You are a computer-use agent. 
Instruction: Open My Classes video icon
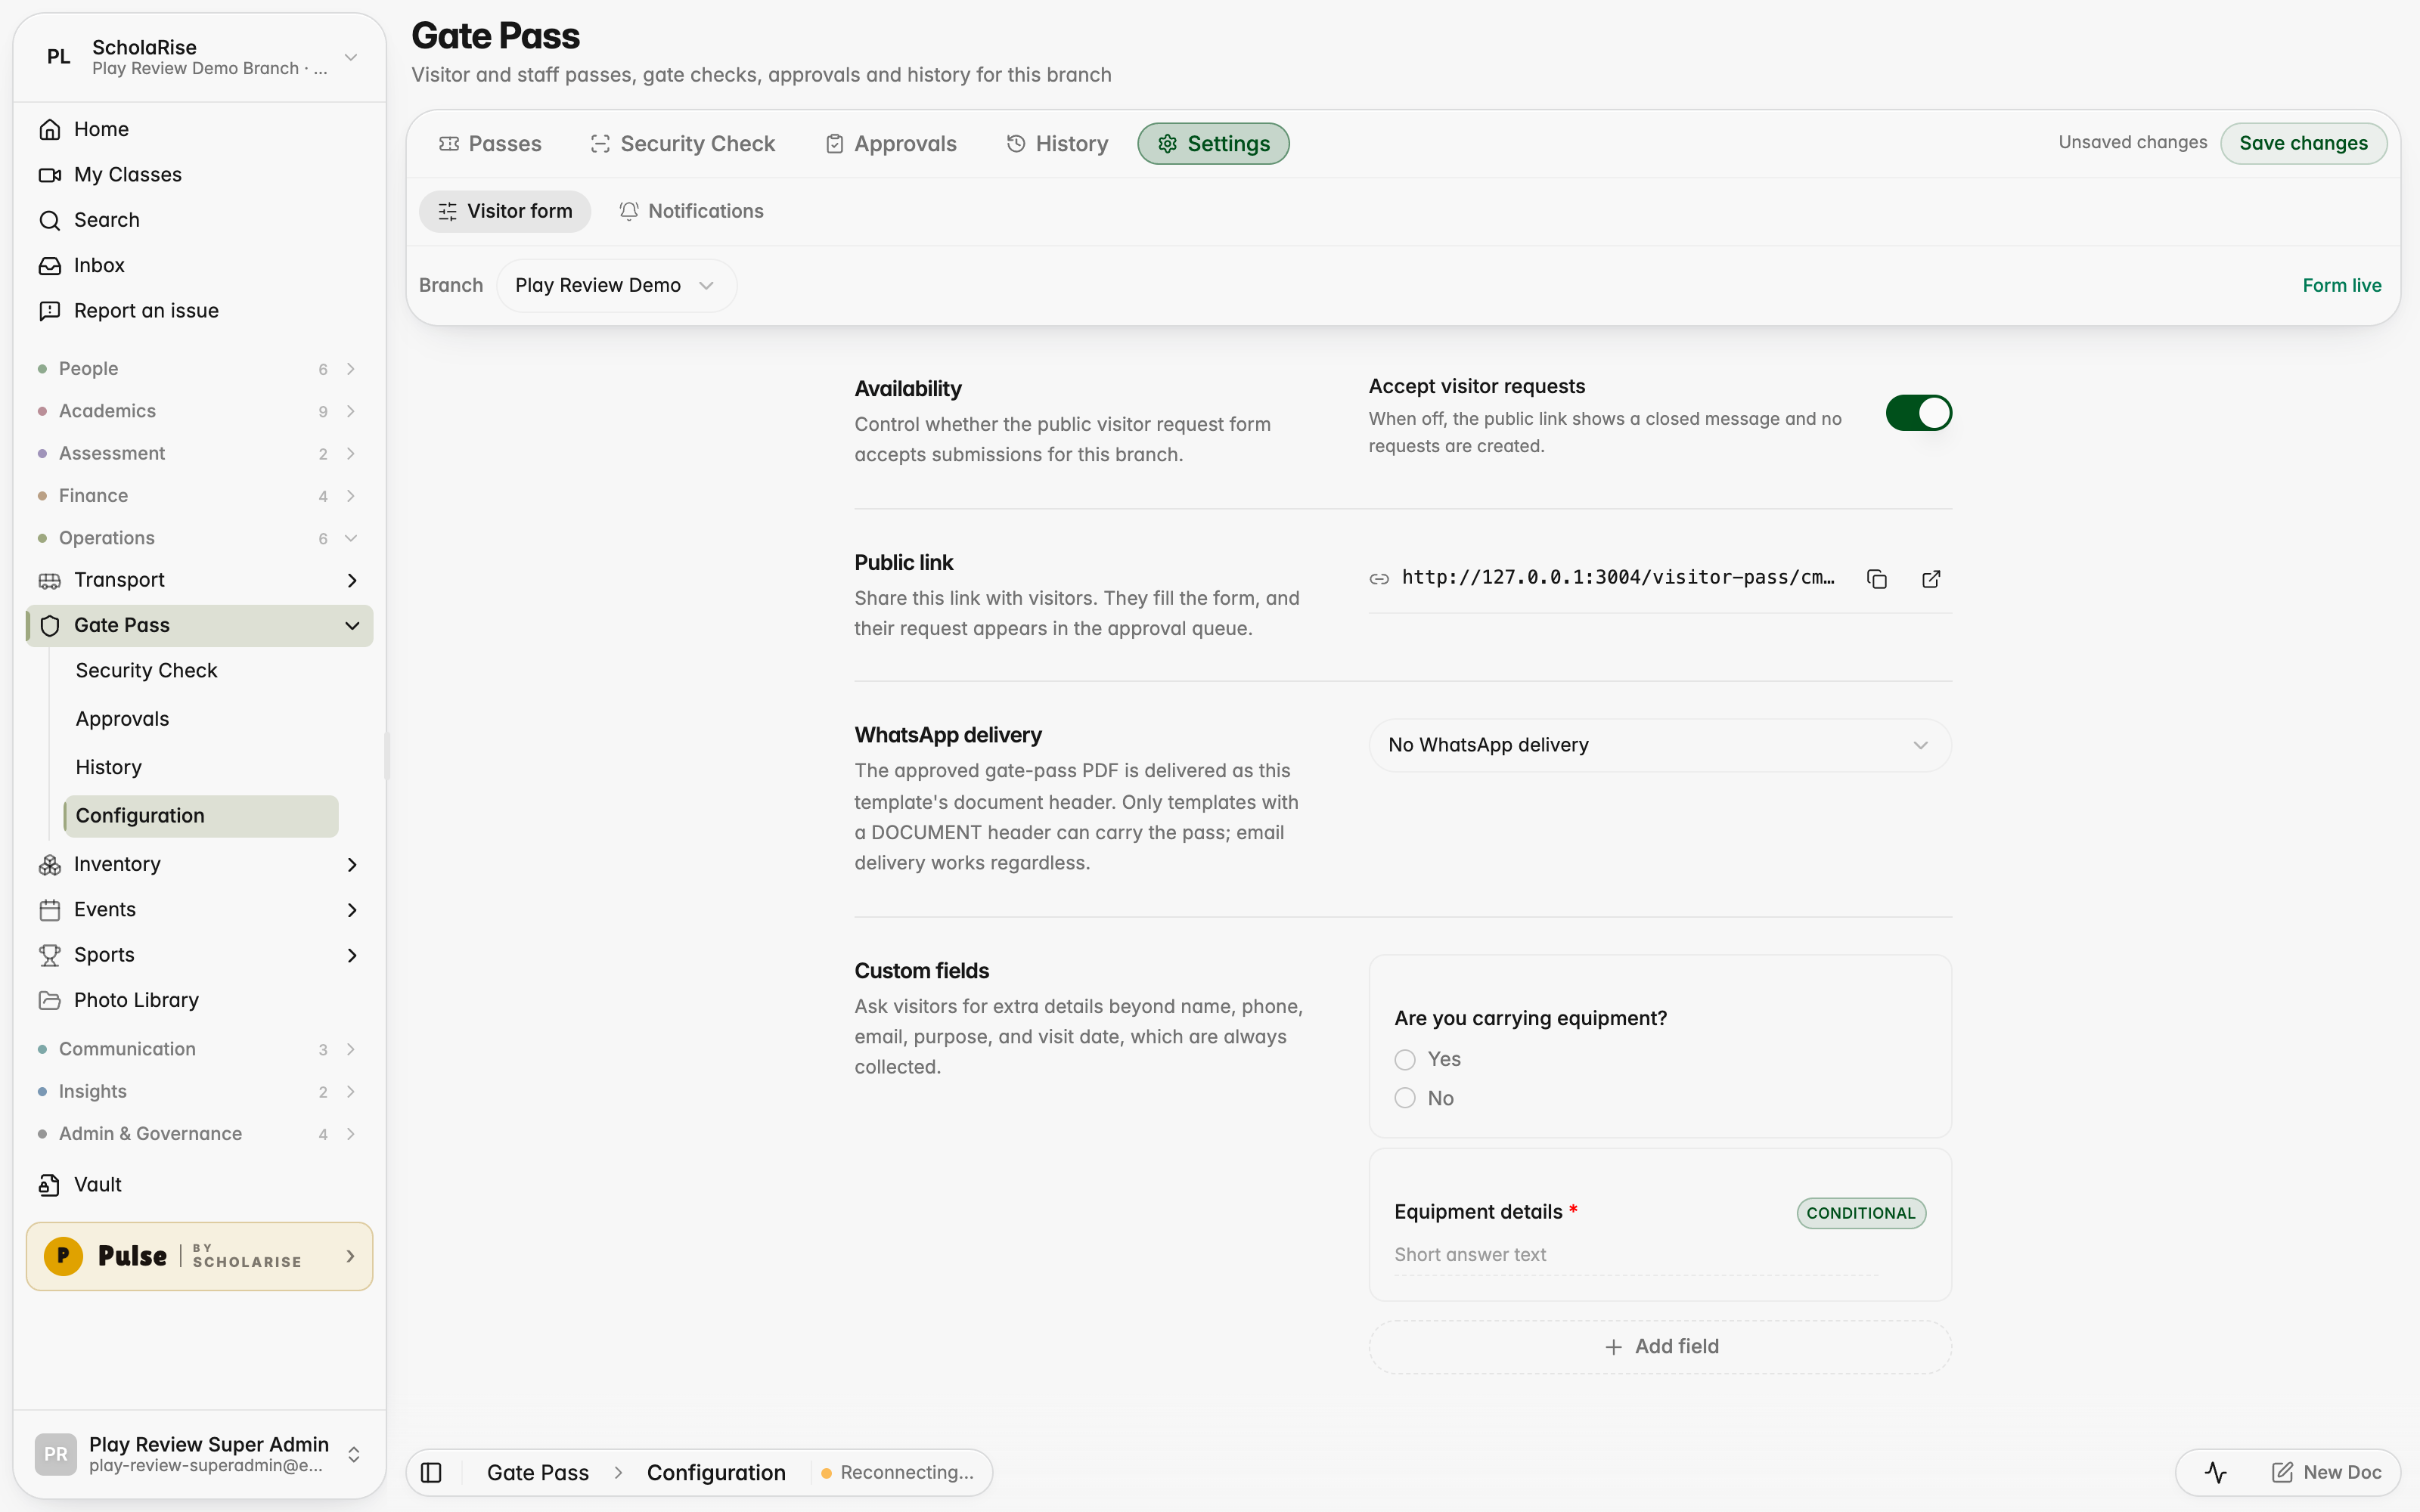[50, 175]
